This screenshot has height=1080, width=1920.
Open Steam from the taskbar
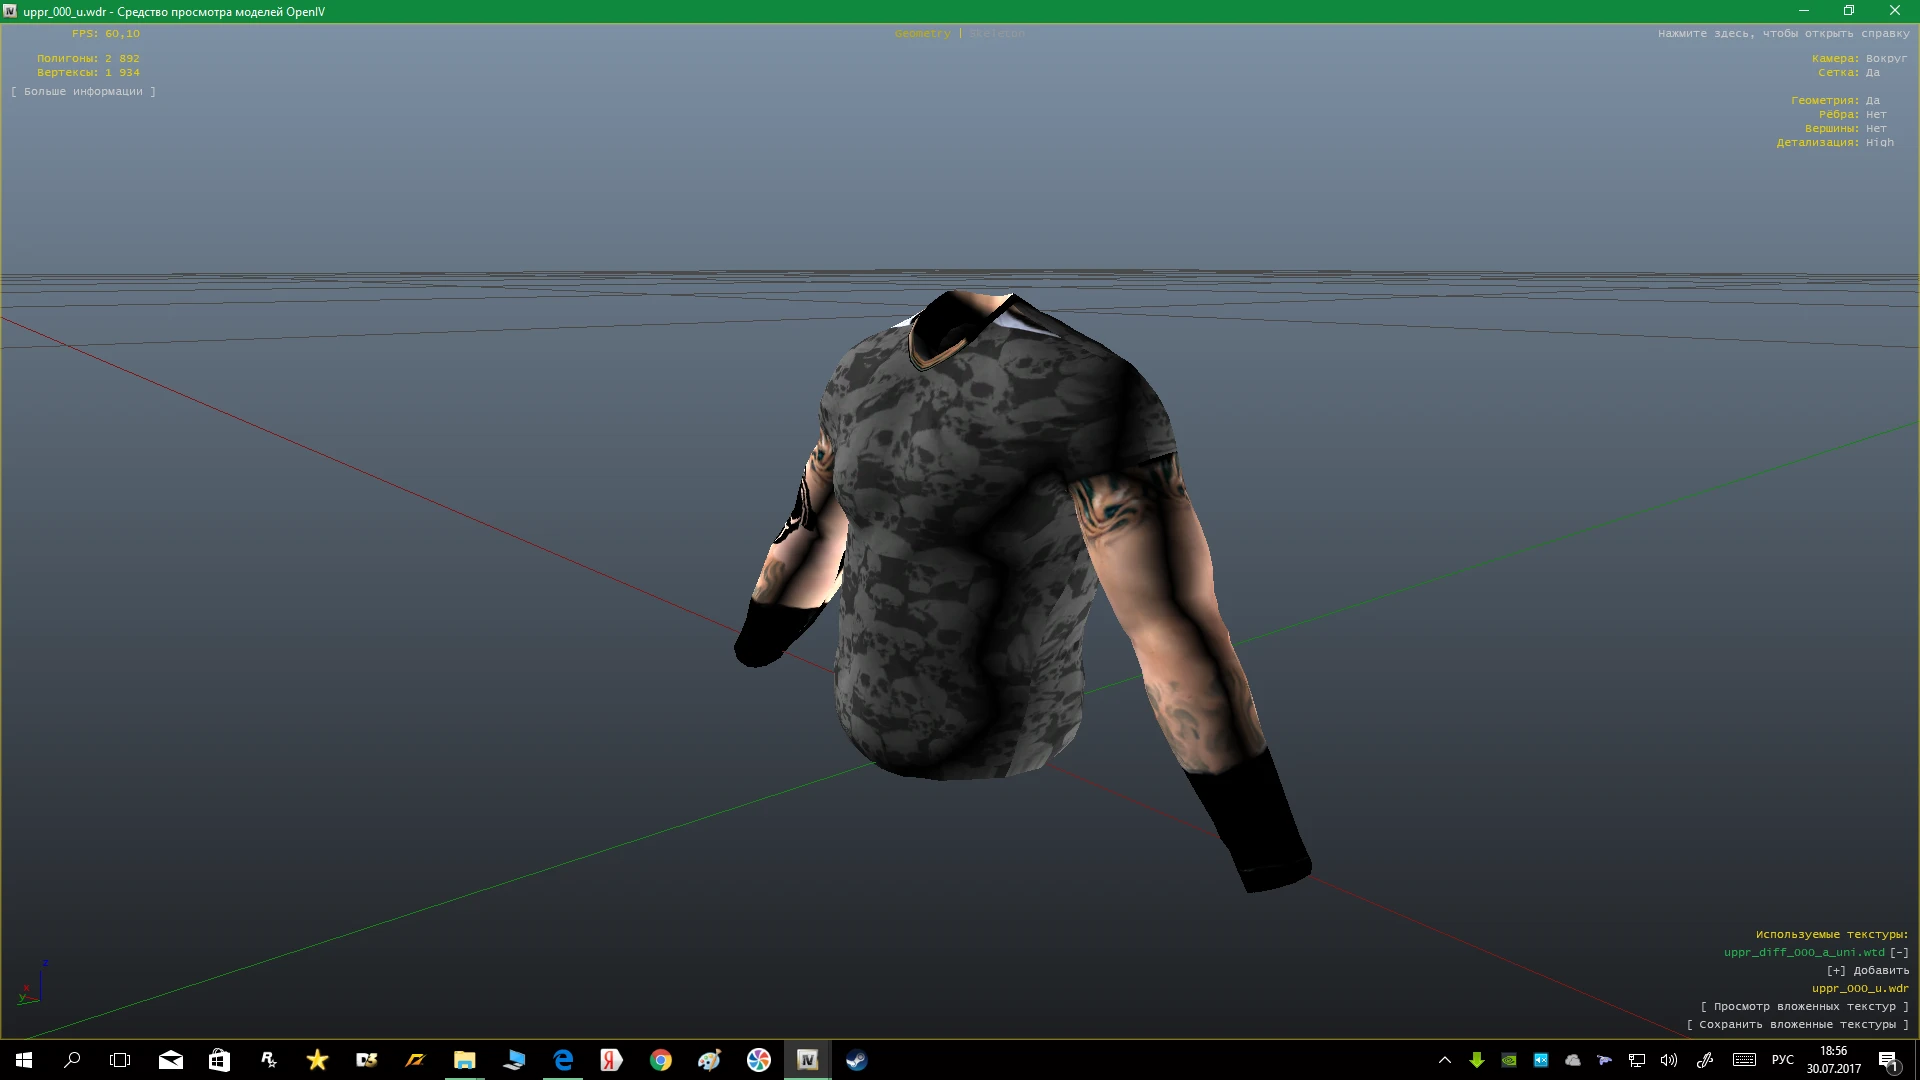click(x=856, y=1060)
